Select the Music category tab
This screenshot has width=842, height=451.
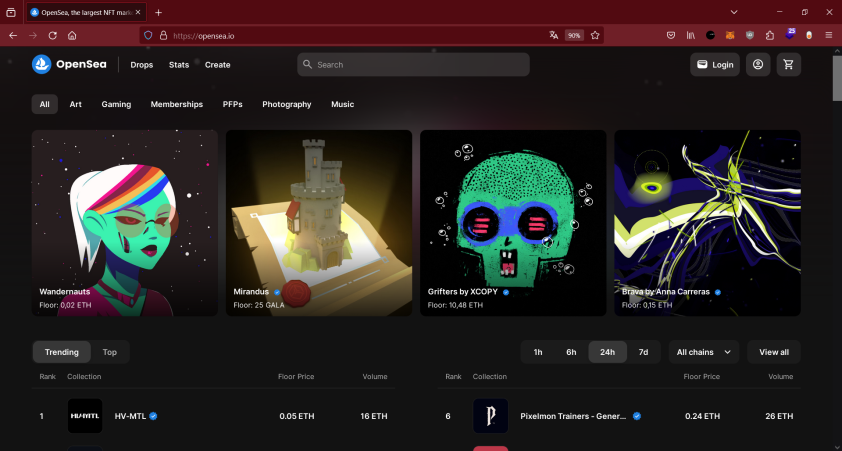pos(343,104)
